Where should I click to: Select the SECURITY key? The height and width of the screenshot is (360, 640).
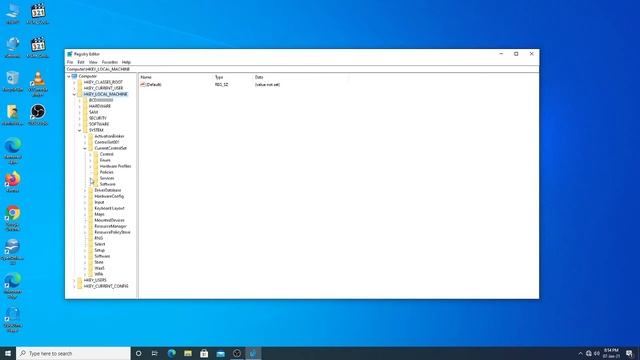[x=98, y=118]
